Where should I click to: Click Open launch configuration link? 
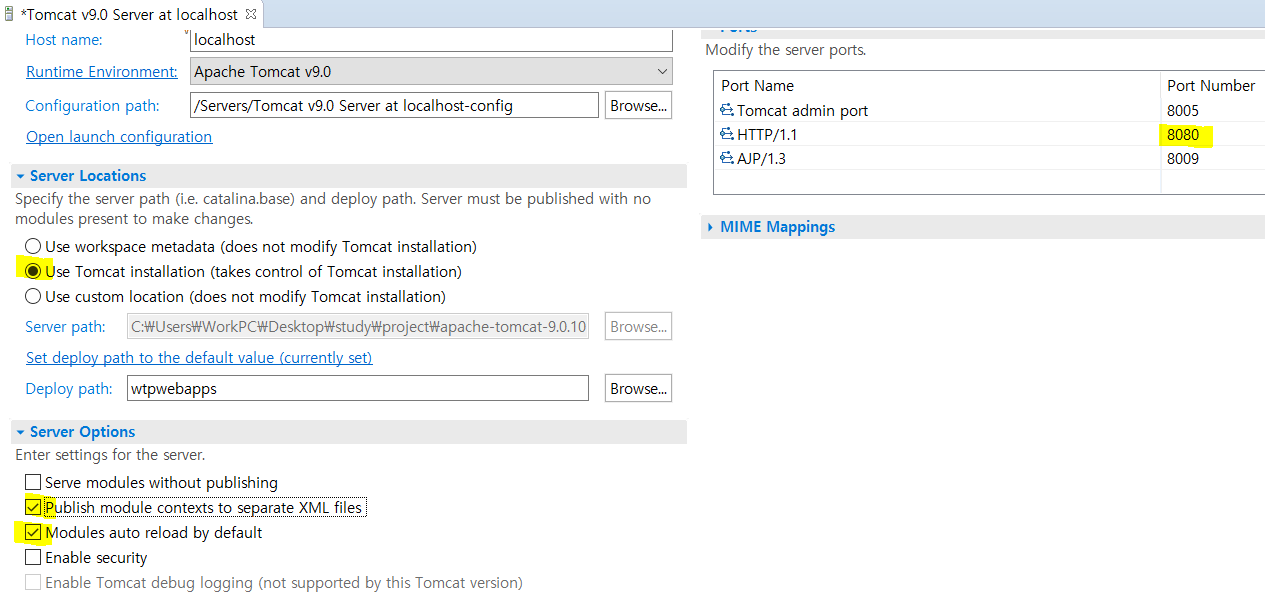(119, 136)
